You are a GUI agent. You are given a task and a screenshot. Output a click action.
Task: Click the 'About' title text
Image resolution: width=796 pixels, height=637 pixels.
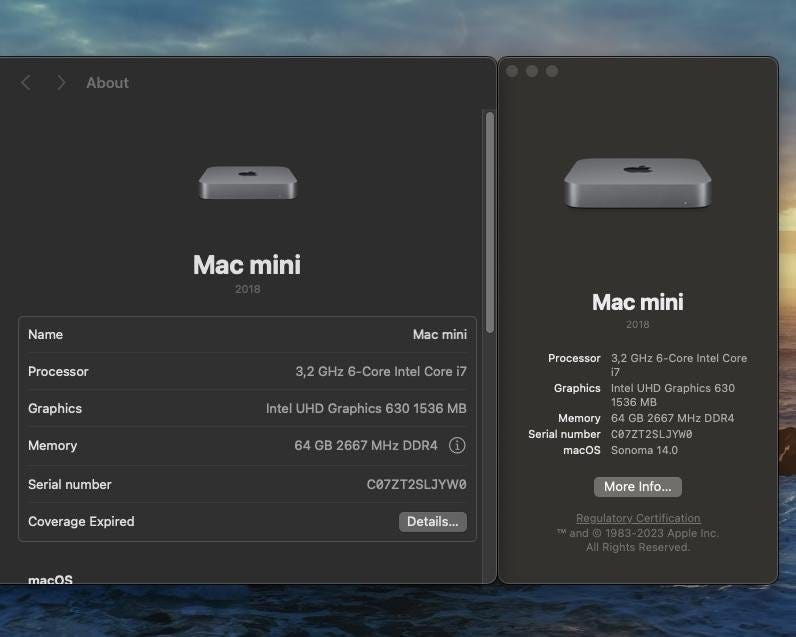107,83
